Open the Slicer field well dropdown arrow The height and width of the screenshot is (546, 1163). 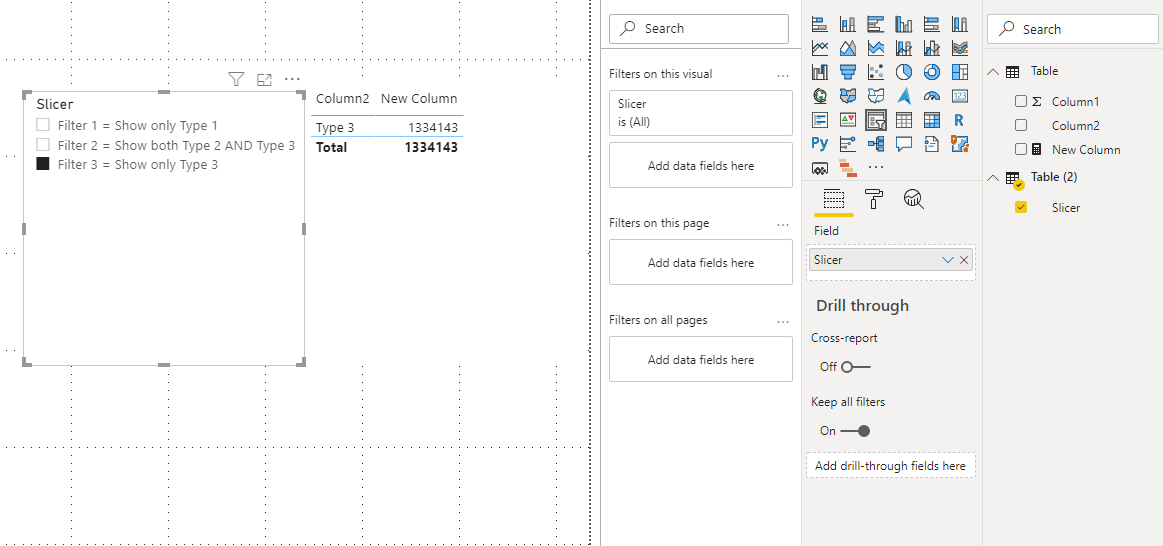947,260
